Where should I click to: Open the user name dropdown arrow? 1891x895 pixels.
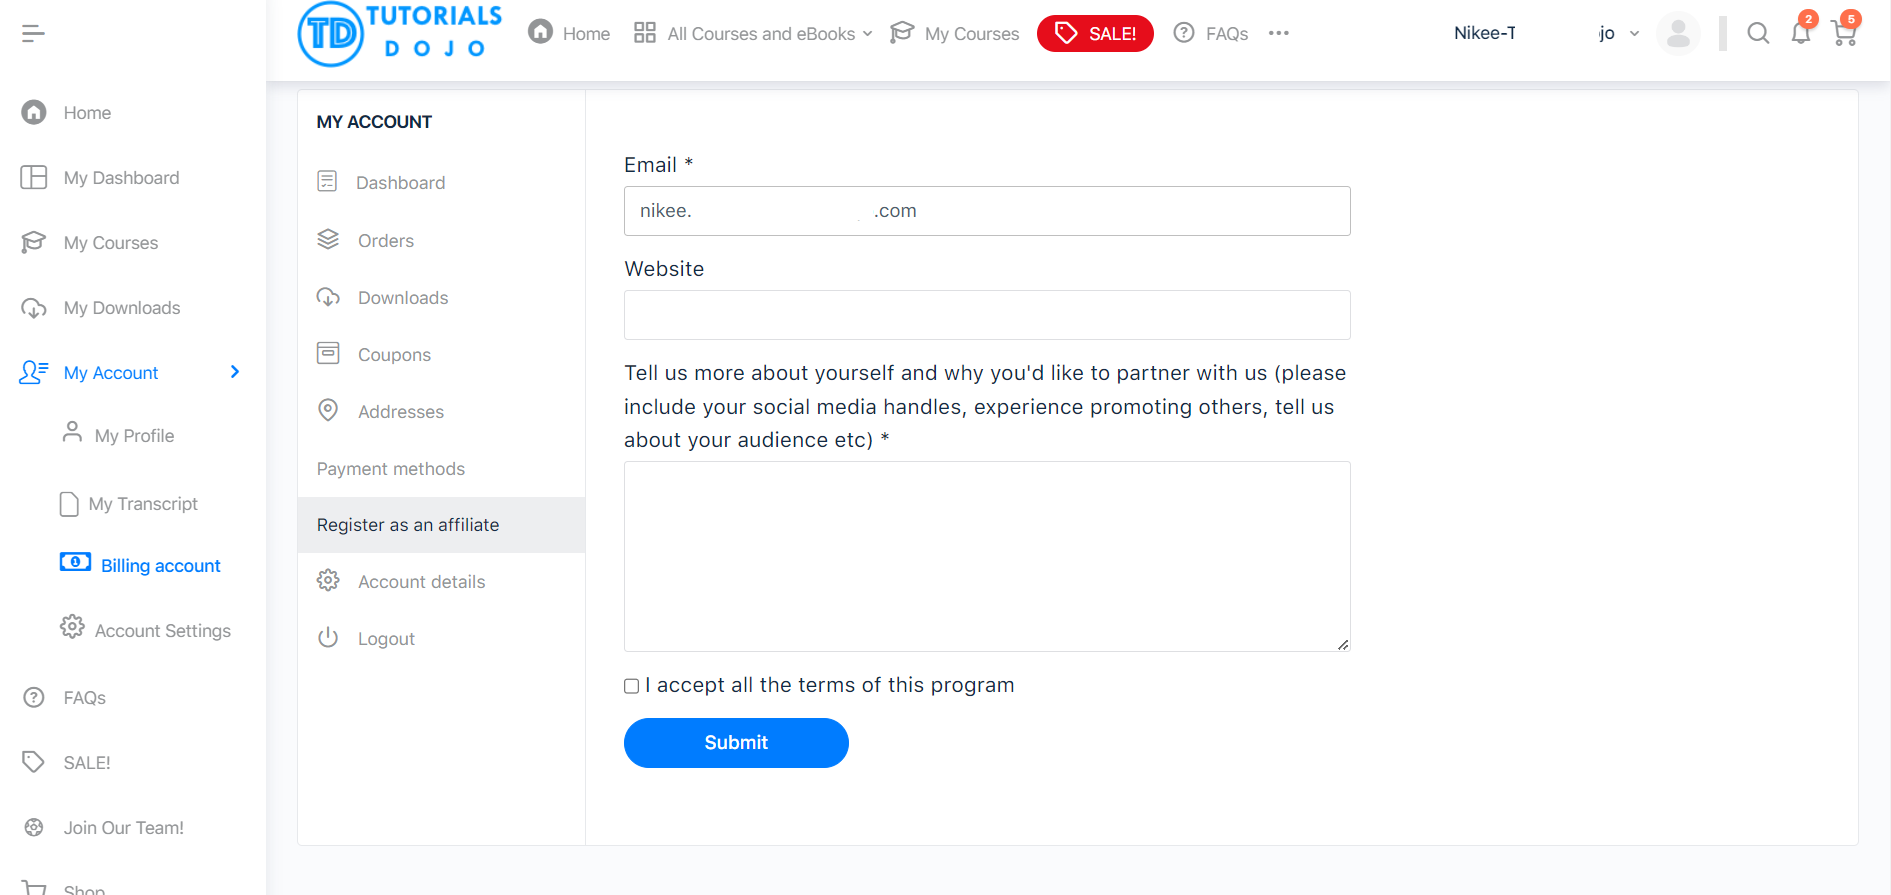(1634, 34)
